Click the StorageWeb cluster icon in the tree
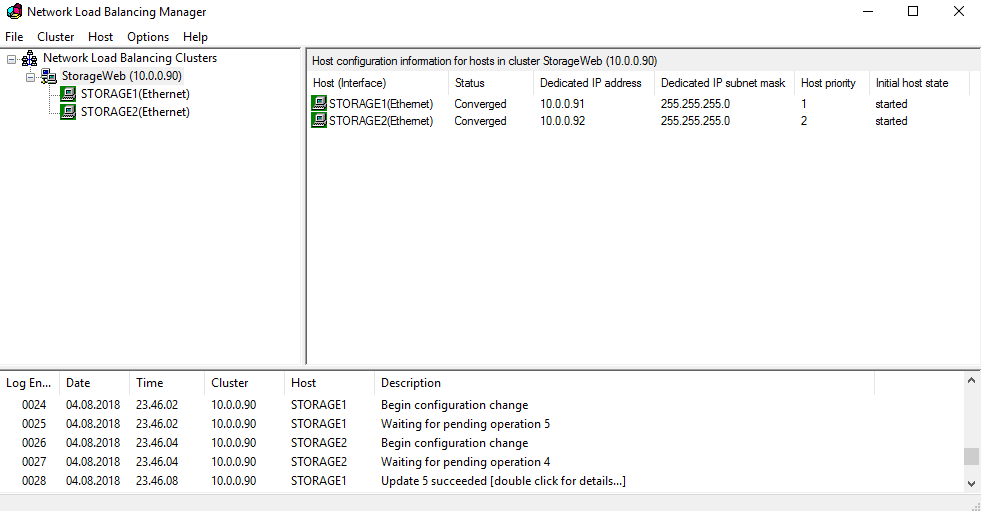981x511 pixels. (x=49, y=76)
